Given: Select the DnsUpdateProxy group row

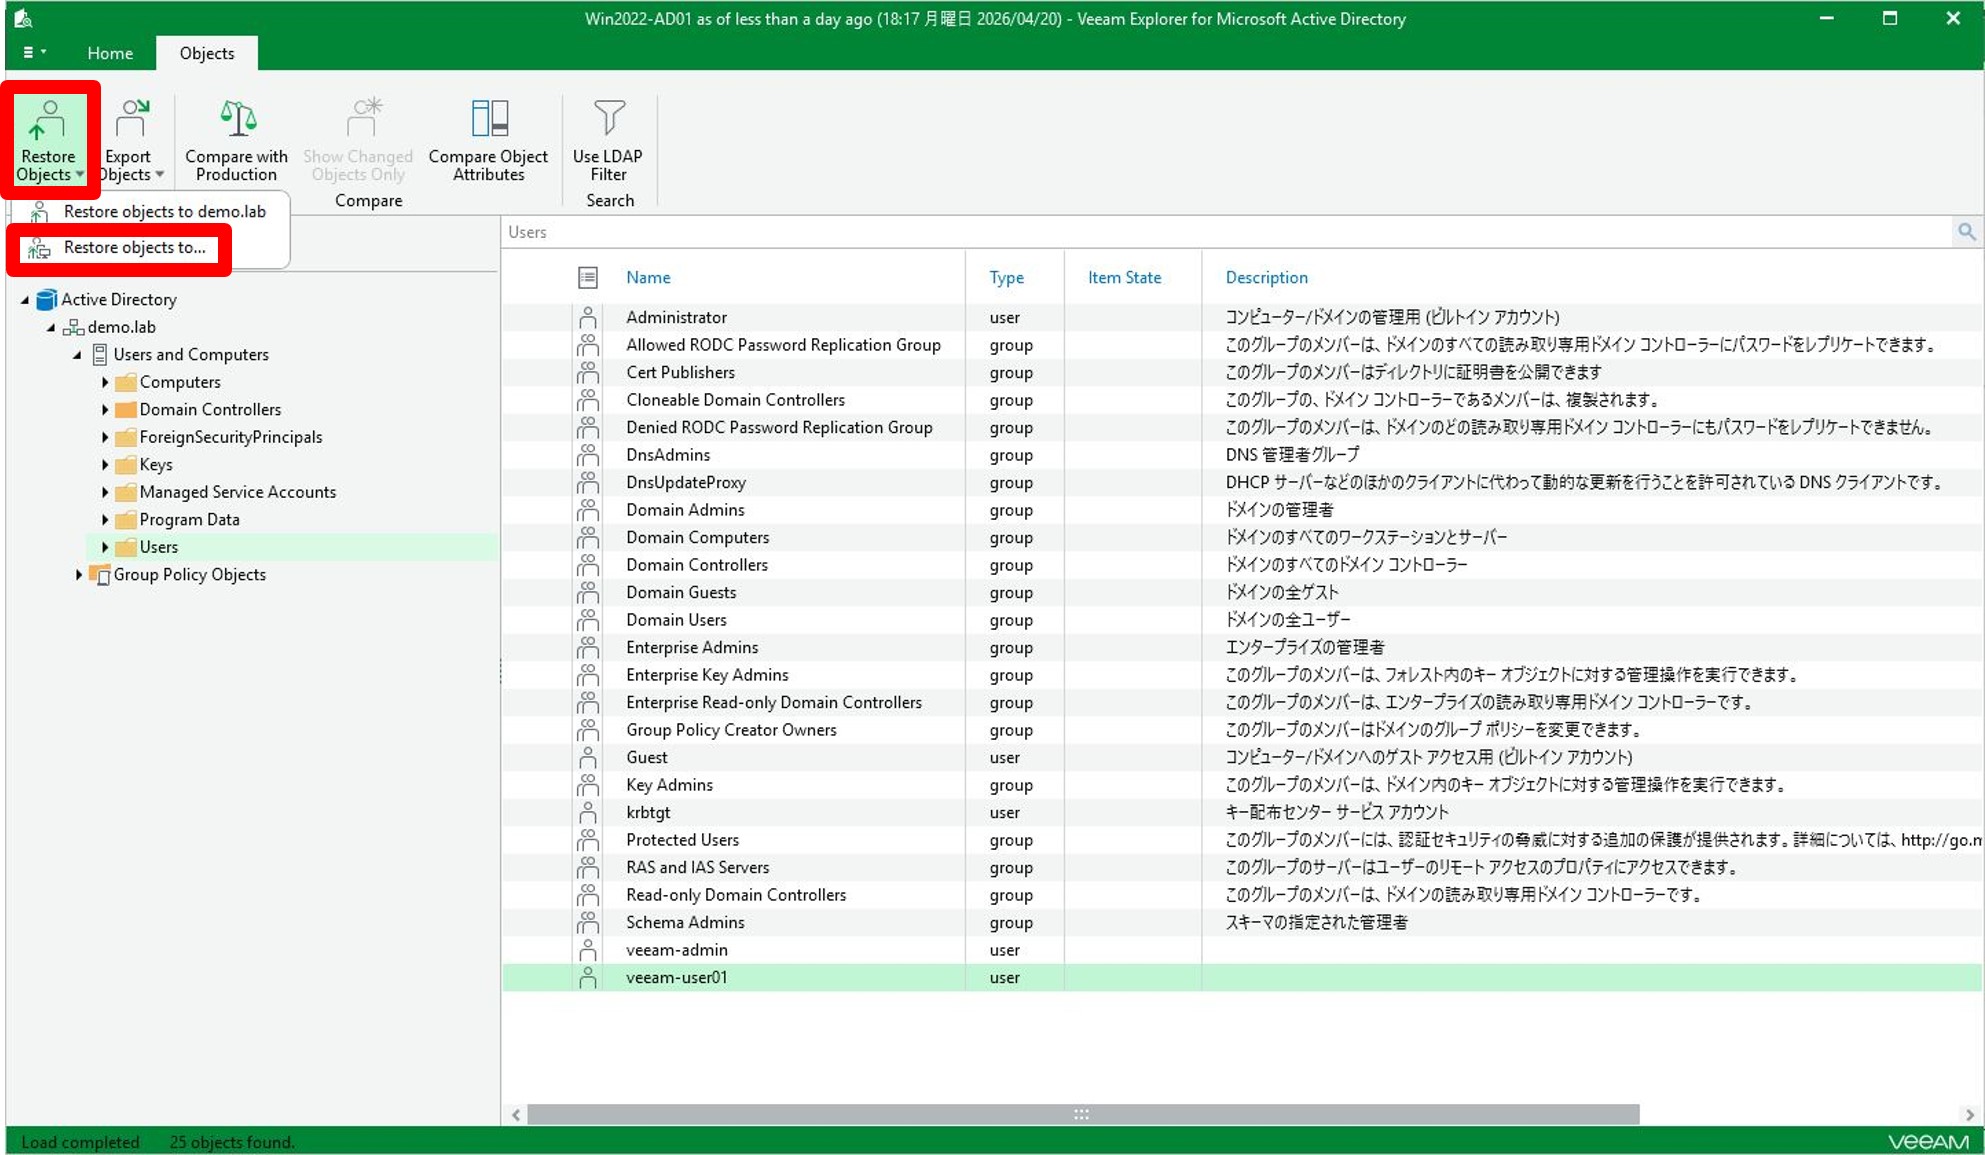Looking at the screenshot, I should click(1242, 483).
